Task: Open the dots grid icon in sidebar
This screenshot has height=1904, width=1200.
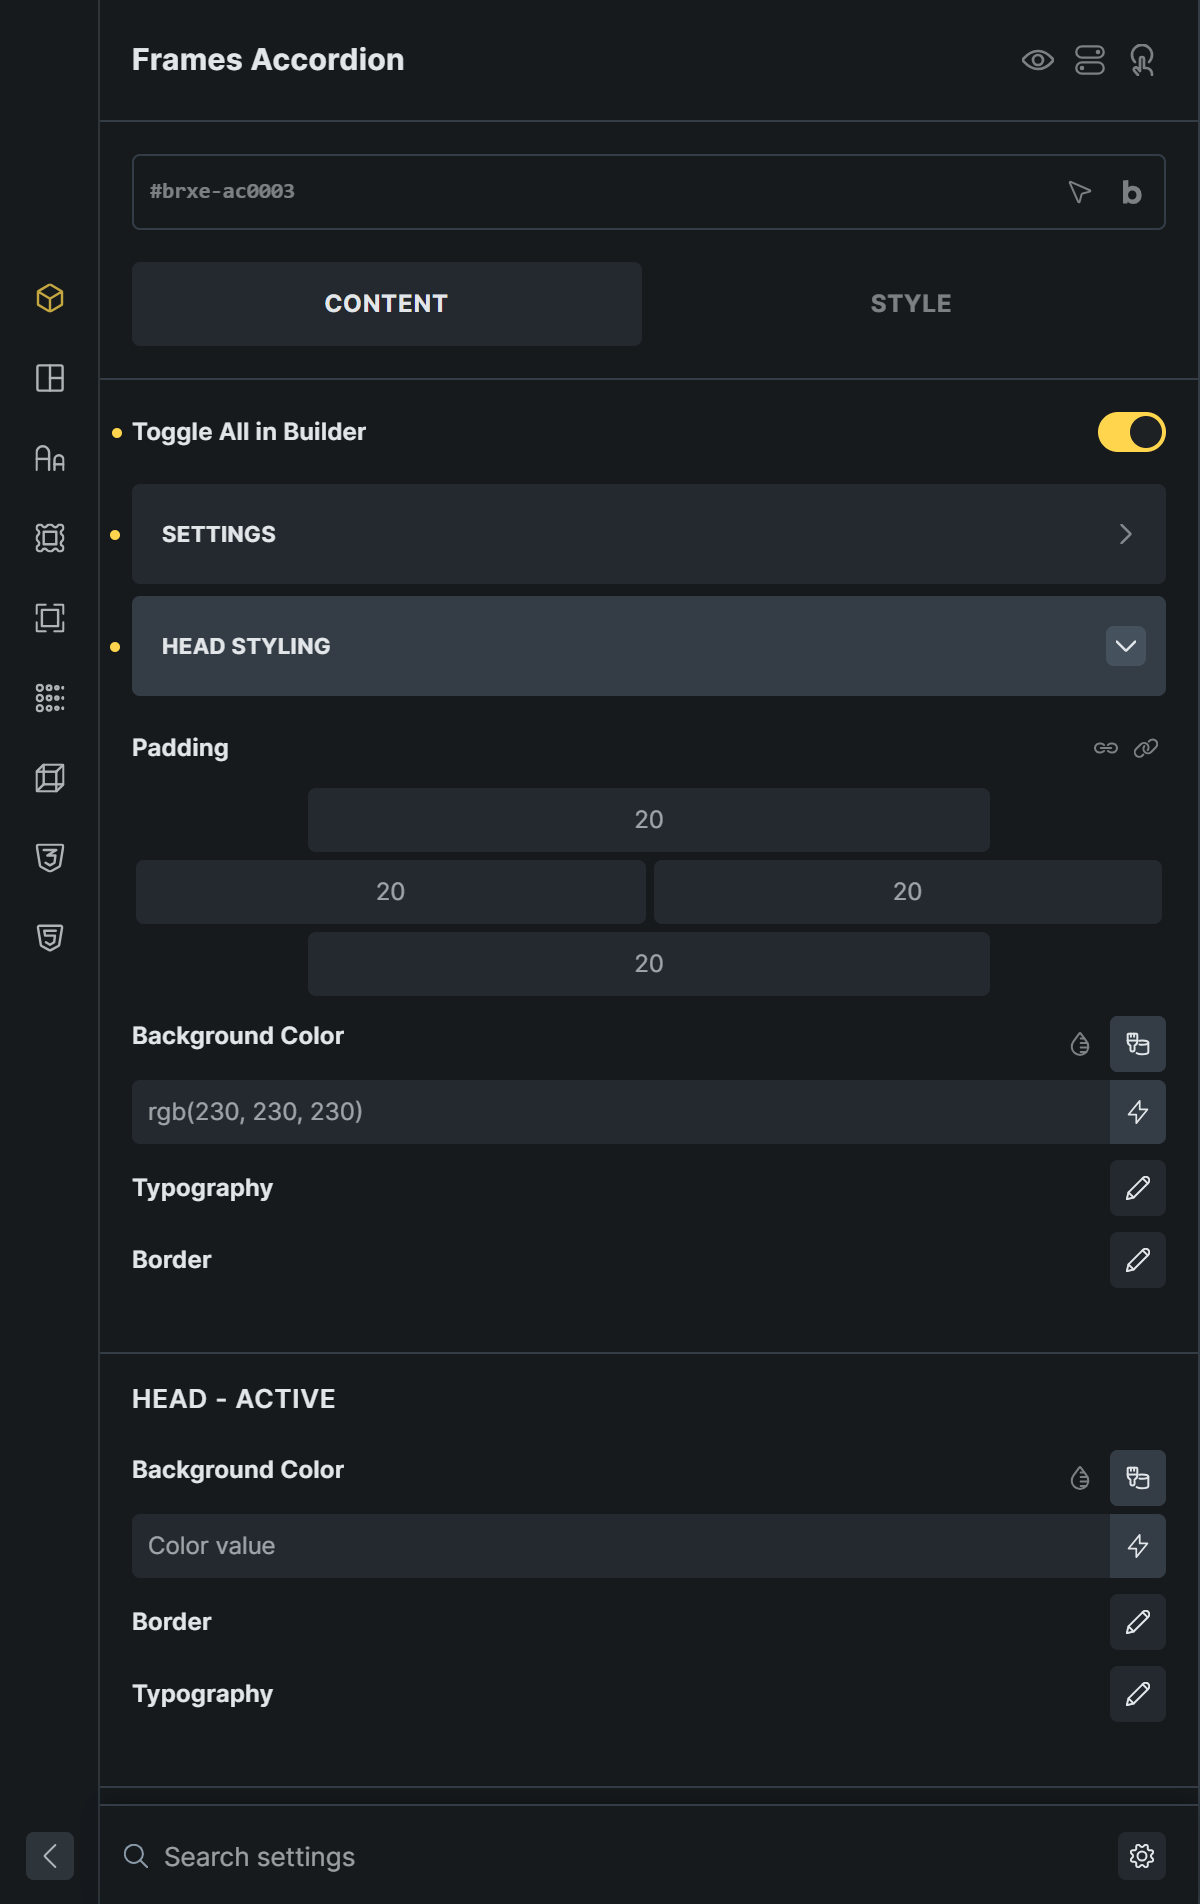Action: 50,698
